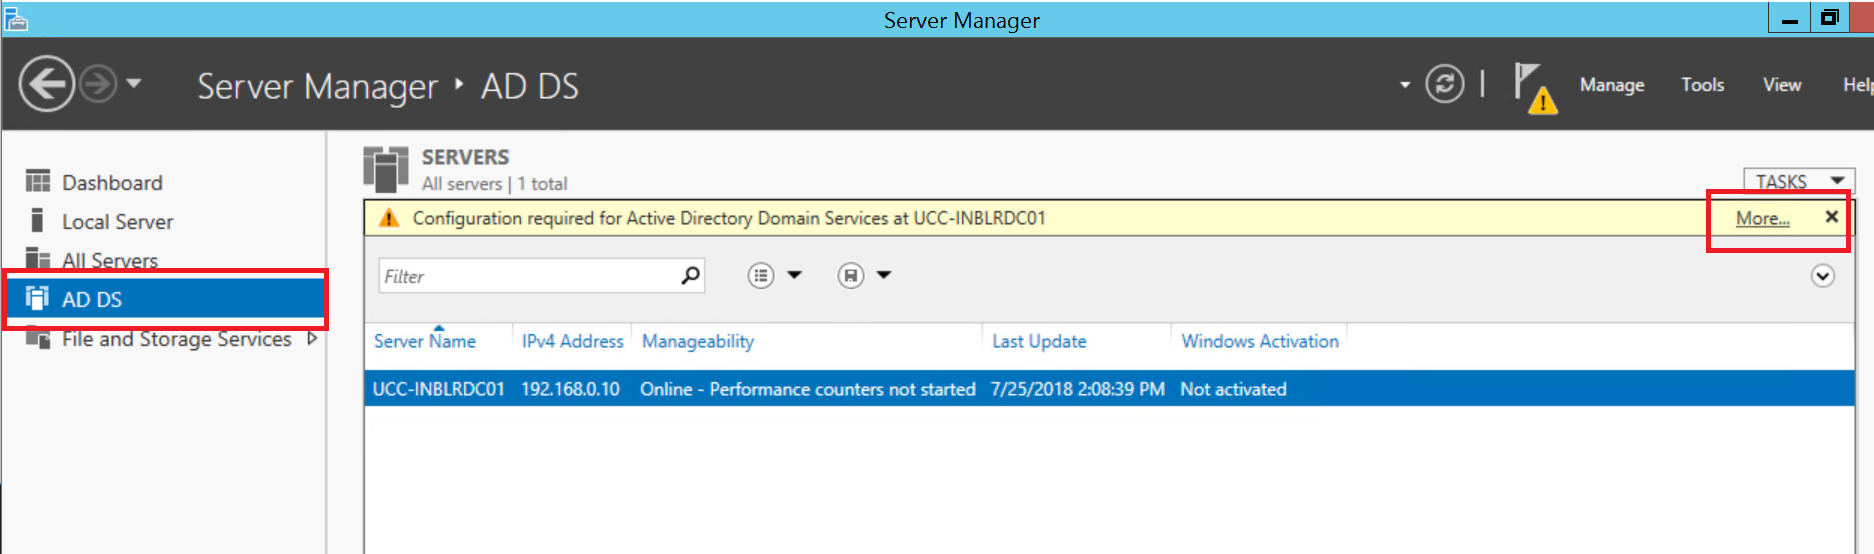Screen dimensions: 1874x554
Task: Click the 7/25/2018 2:08:39 PM cell
Action: click(x=1077, y=389)
